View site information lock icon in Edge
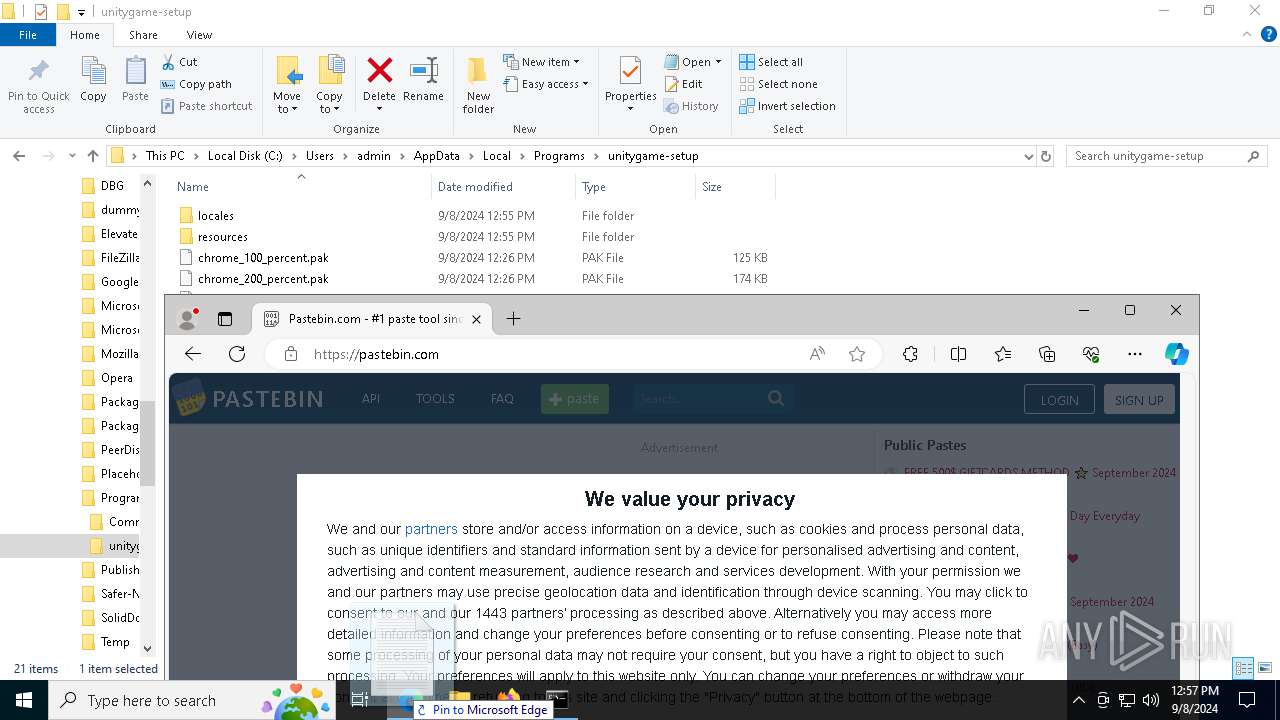Viewport: 1280px width, 720px height. [291, 354]
